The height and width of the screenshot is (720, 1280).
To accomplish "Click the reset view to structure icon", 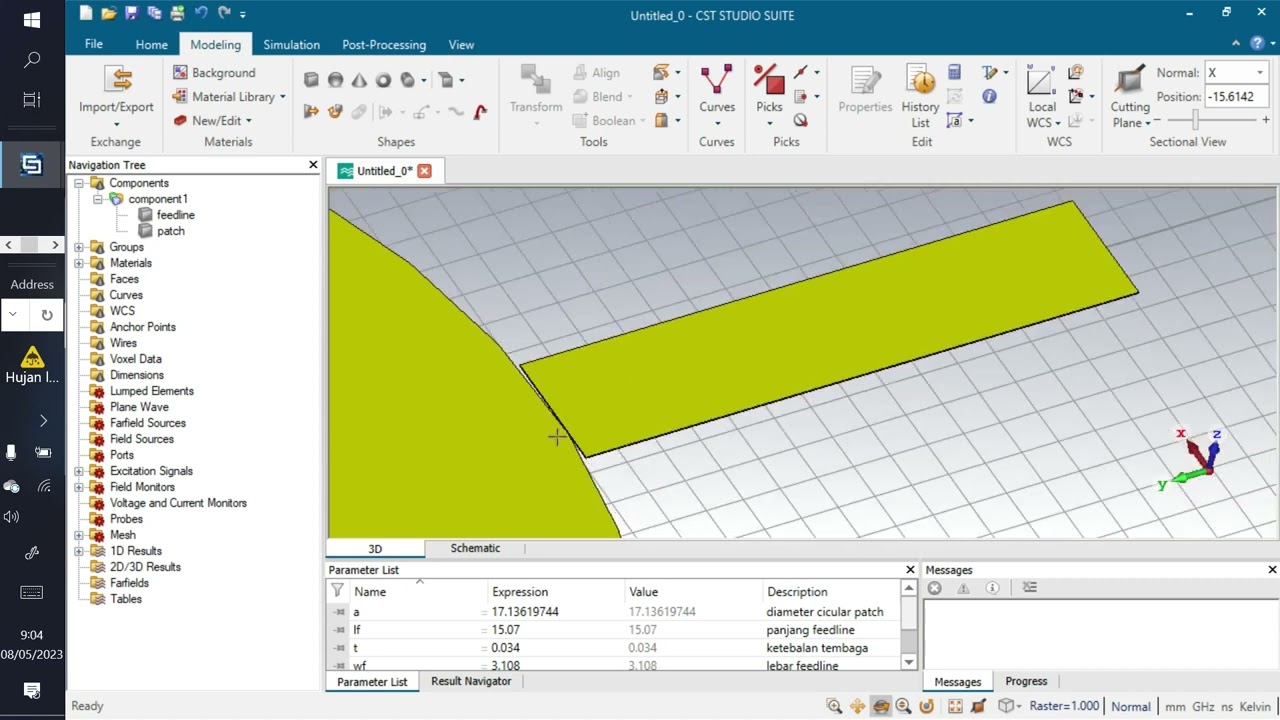I will tap(955, 706).
